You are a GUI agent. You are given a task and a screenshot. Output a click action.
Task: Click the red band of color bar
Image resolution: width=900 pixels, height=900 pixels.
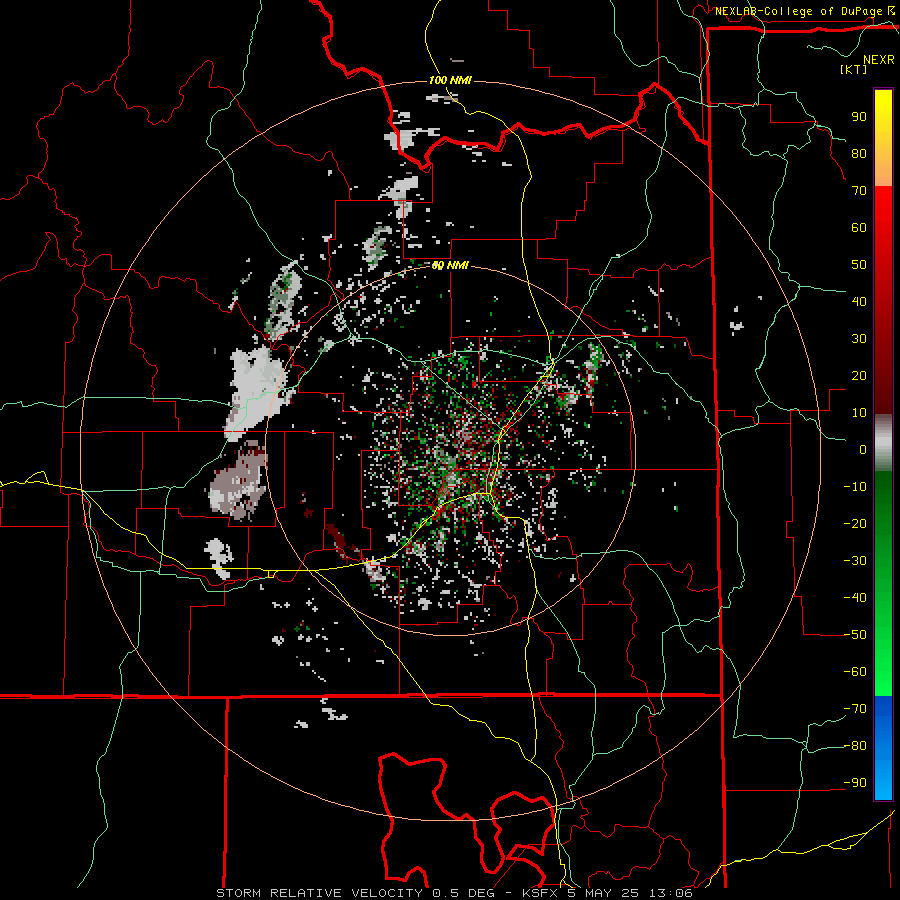(883, 300)
